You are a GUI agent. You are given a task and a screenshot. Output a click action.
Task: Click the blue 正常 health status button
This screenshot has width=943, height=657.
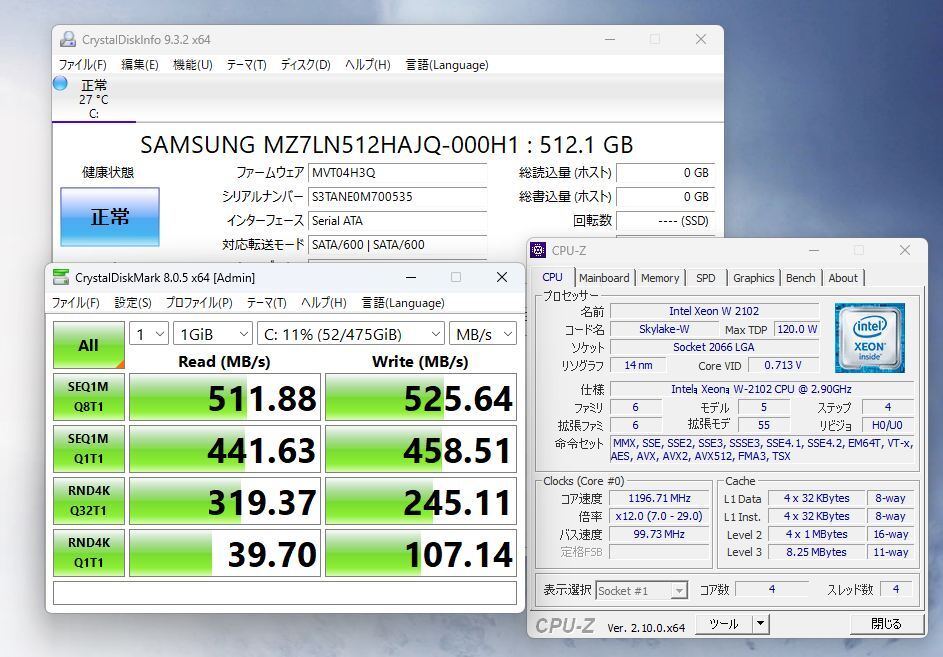[109, 217]
